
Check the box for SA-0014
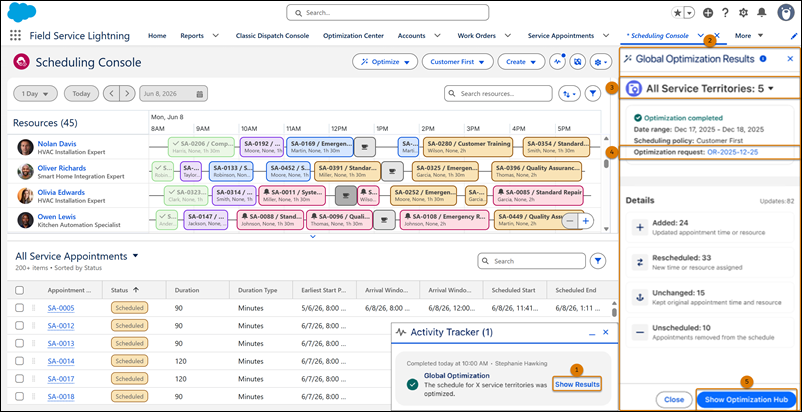[x=19, y=361]
